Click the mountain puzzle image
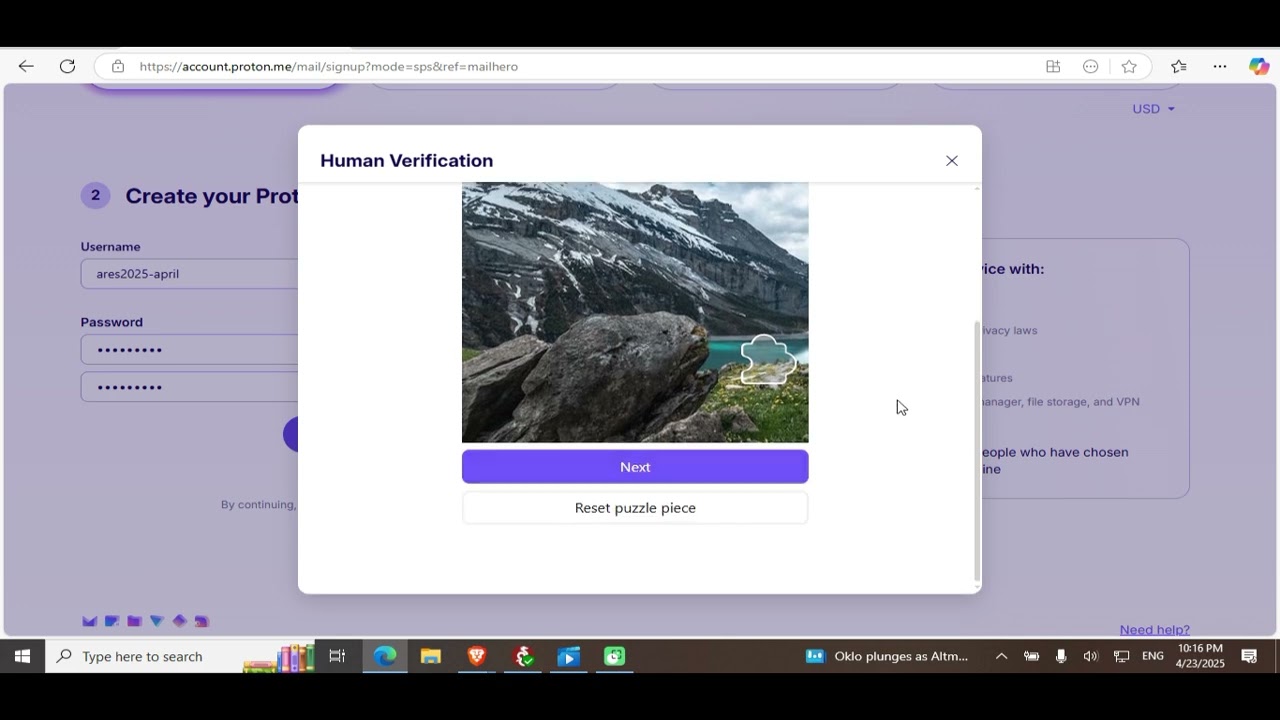 coord(635,312)
